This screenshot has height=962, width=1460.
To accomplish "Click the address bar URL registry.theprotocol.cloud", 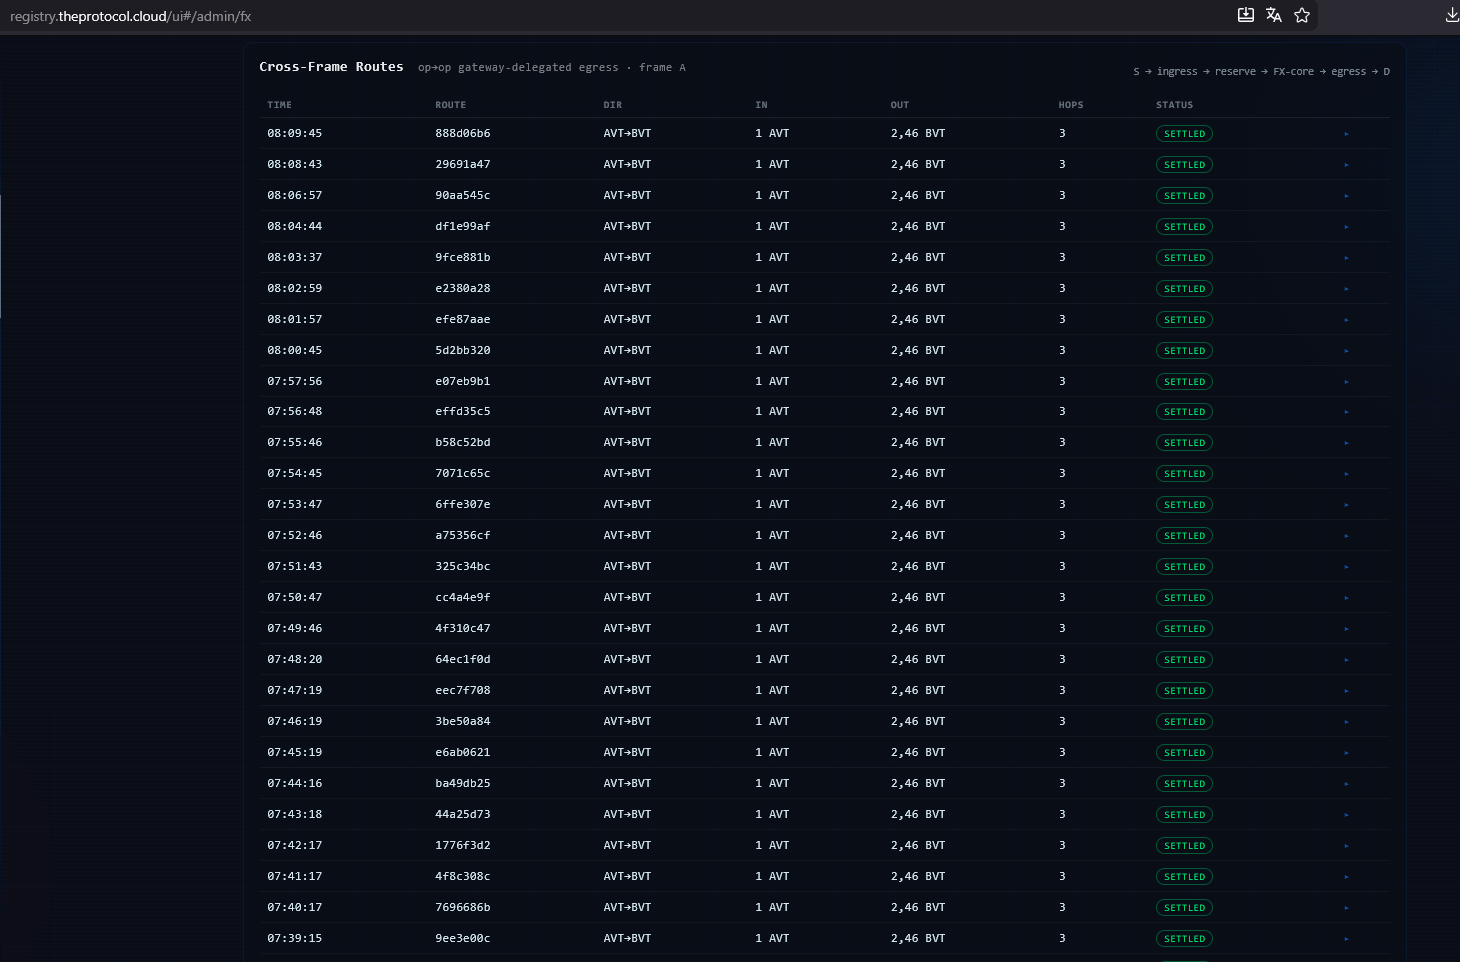I will (130, 17).
